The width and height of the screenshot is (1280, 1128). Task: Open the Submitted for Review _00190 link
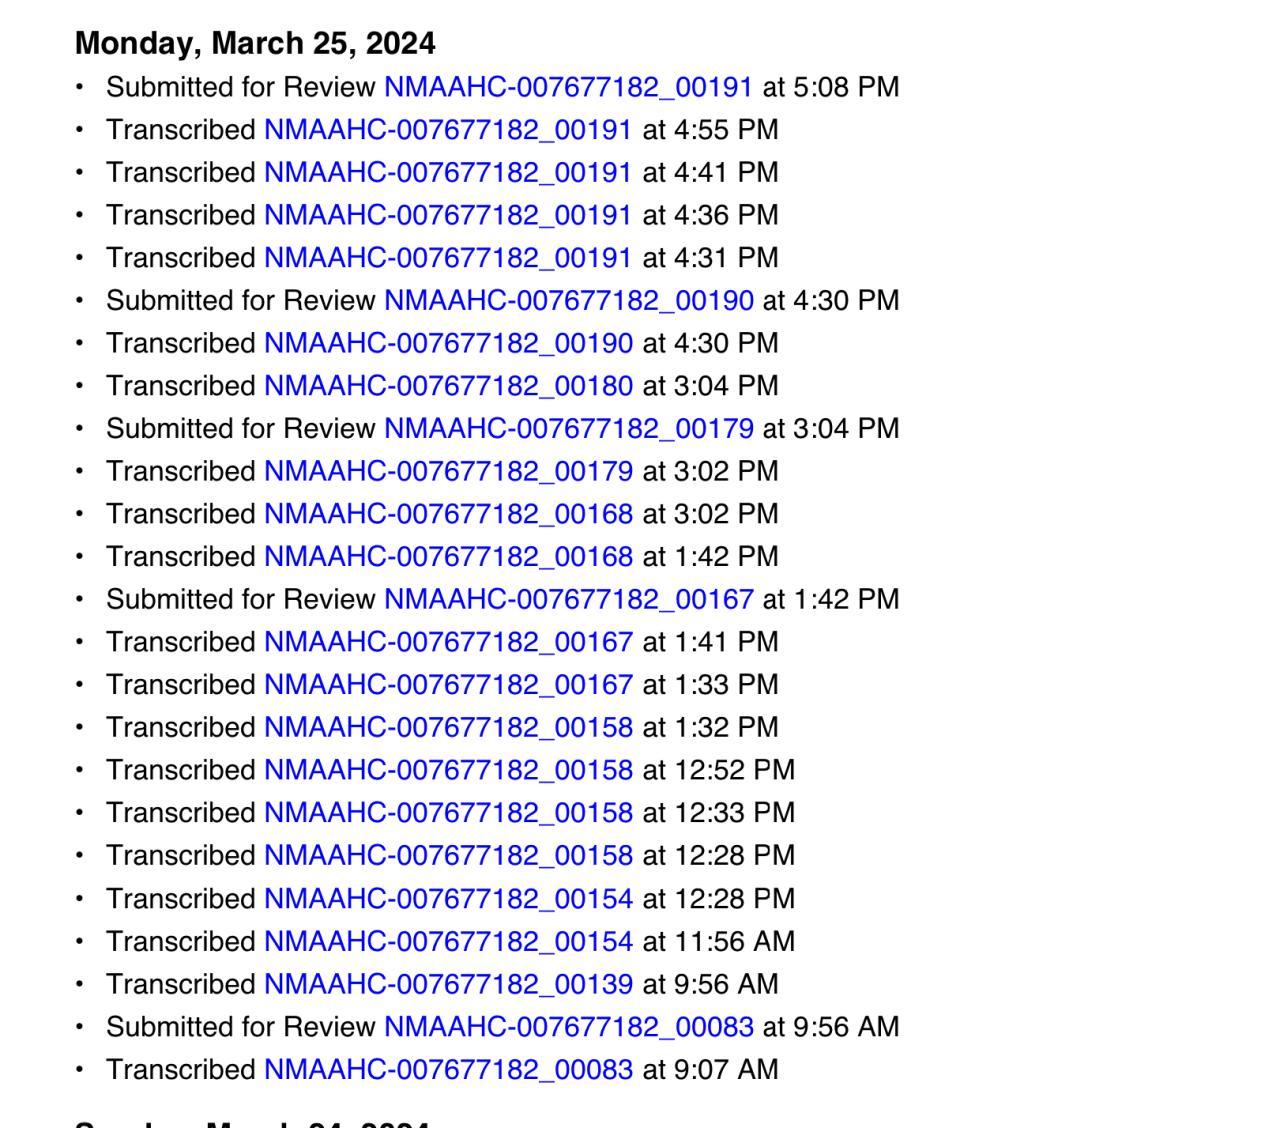568,301
